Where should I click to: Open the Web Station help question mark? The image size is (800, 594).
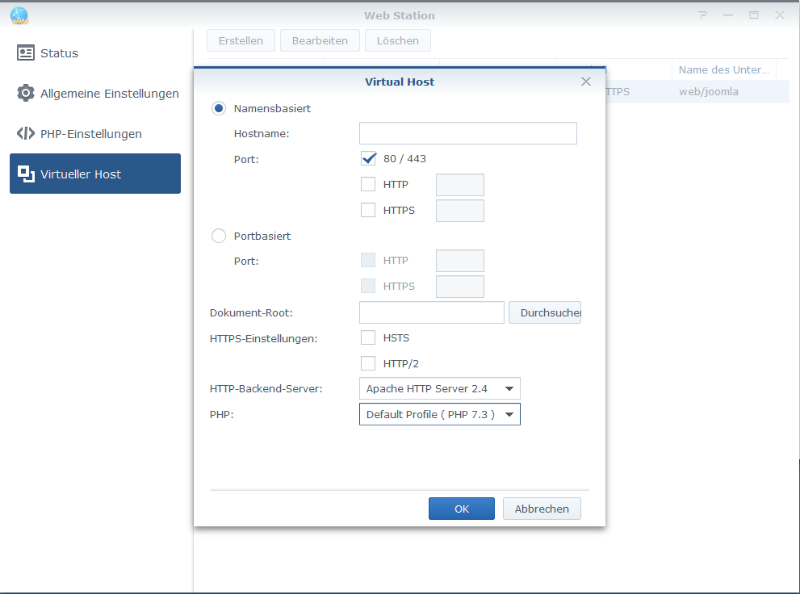[x=703, y=15]
